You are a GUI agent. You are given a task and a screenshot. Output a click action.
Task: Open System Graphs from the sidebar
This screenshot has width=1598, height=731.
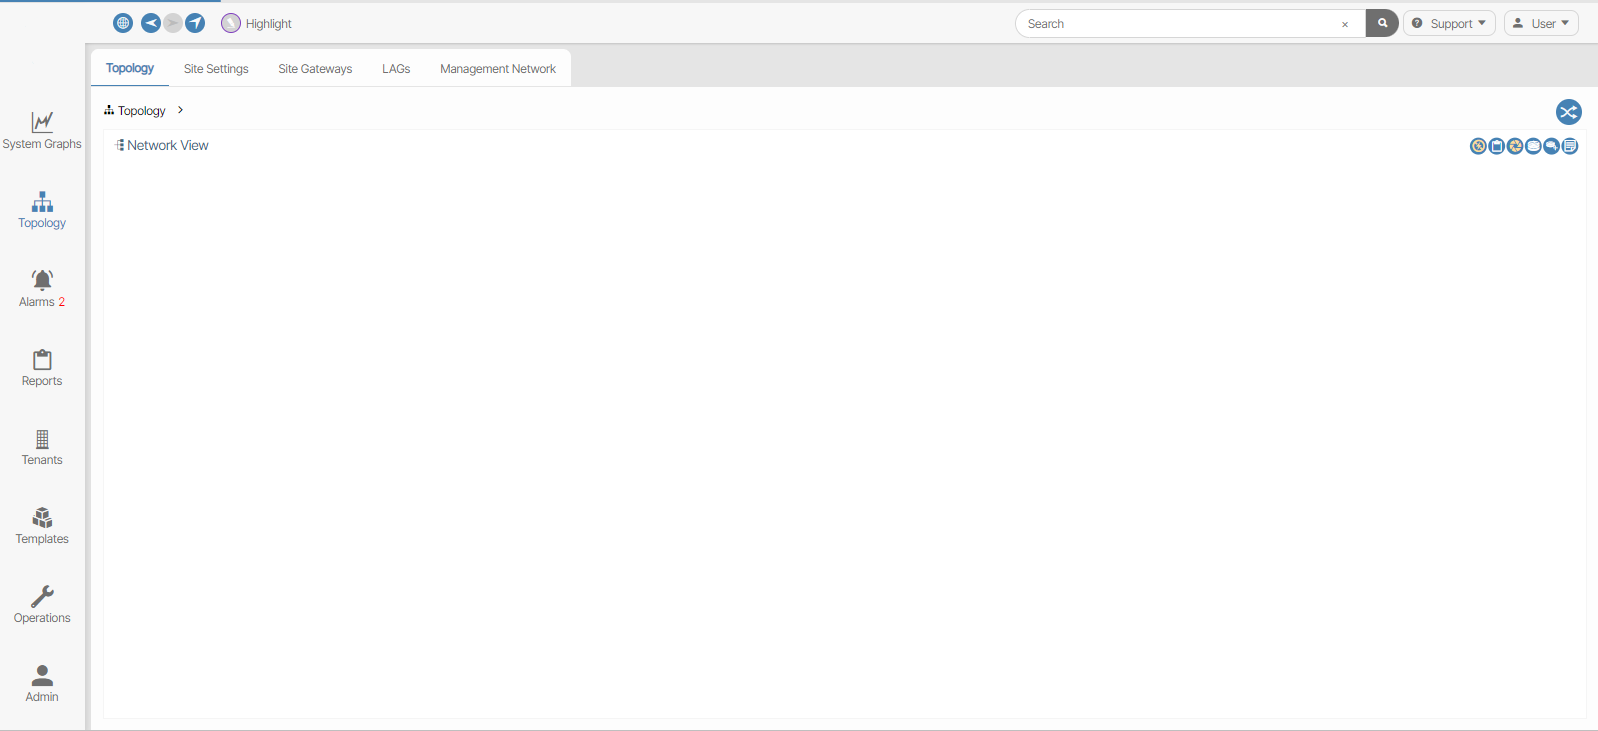(x=42, y=131)
